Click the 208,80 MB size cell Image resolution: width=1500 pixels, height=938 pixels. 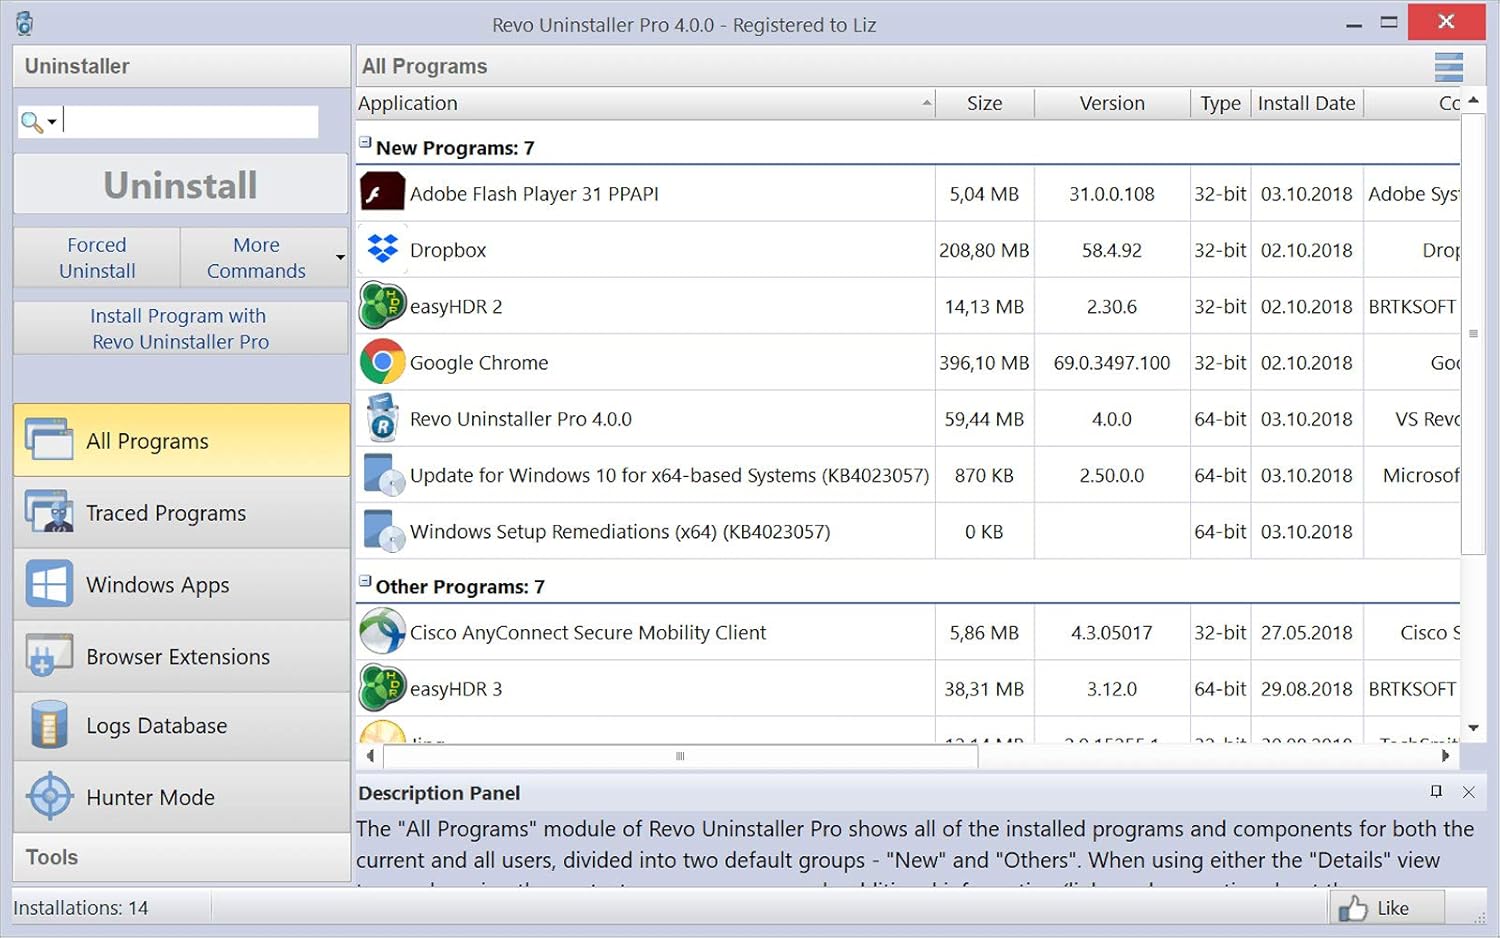click(984, 250)
